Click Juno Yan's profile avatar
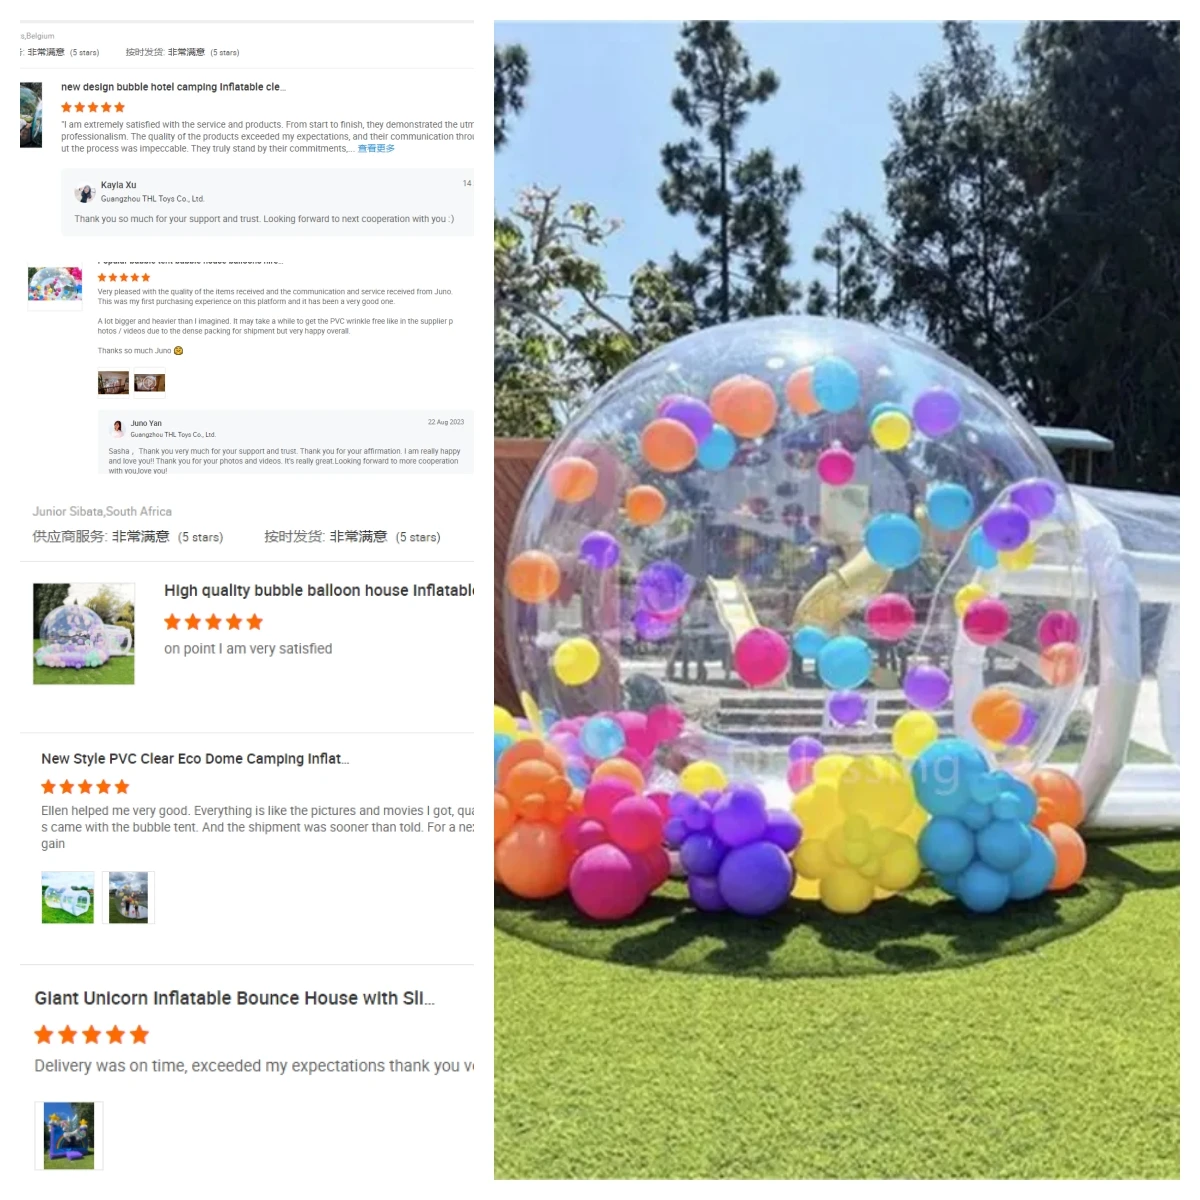 118,428
